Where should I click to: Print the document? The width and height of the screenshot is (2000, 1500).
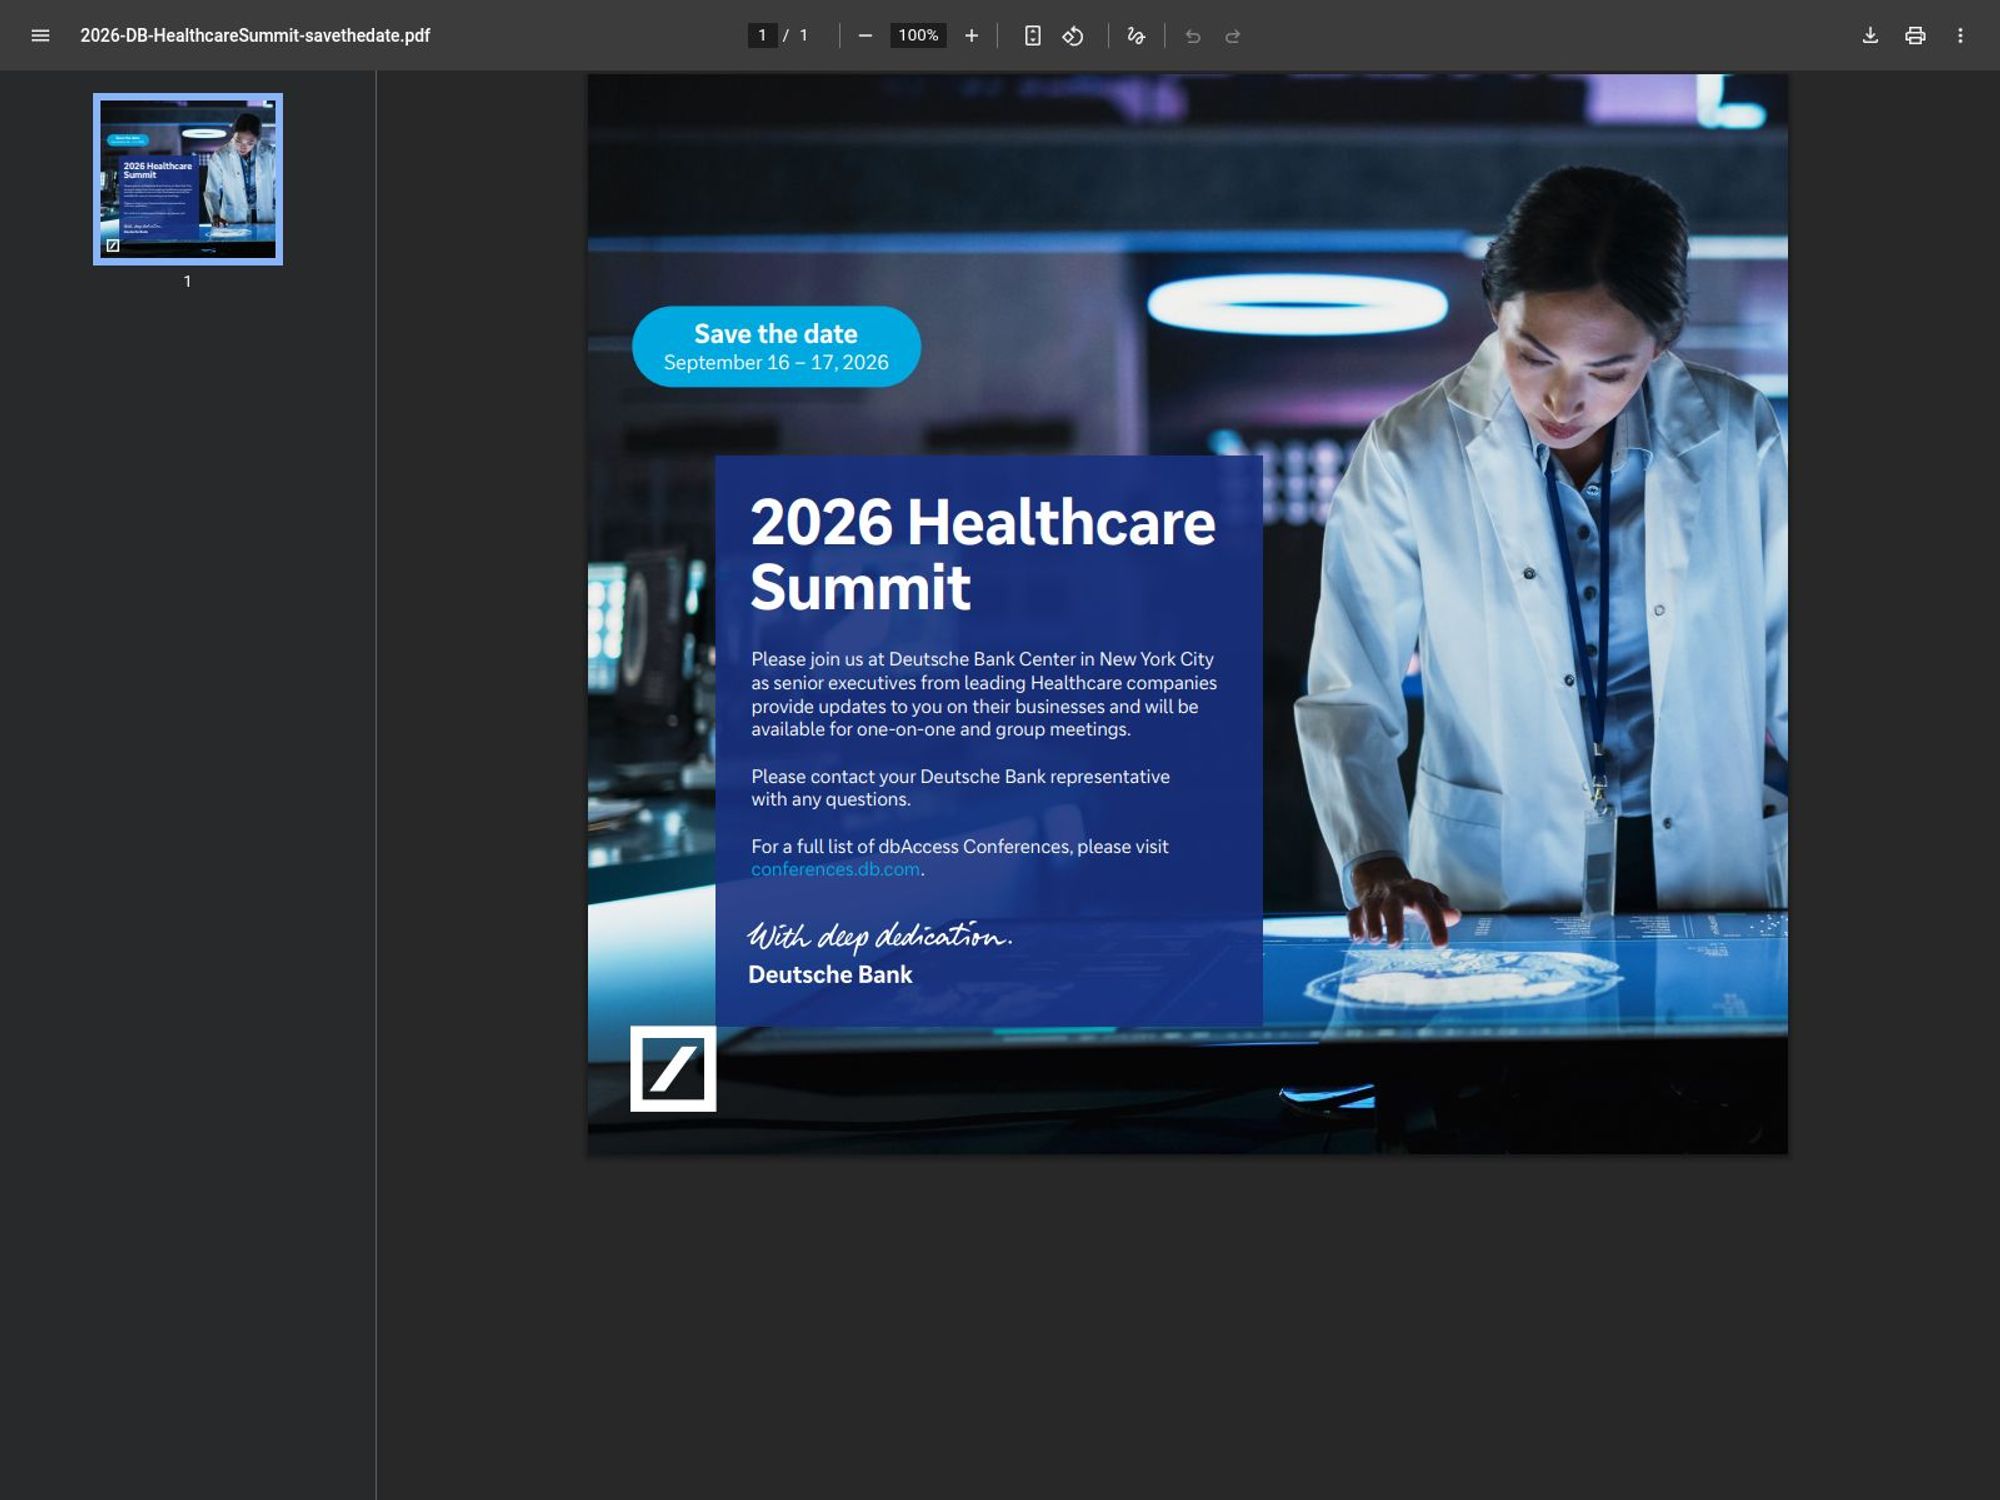(x=1917, y=35)
